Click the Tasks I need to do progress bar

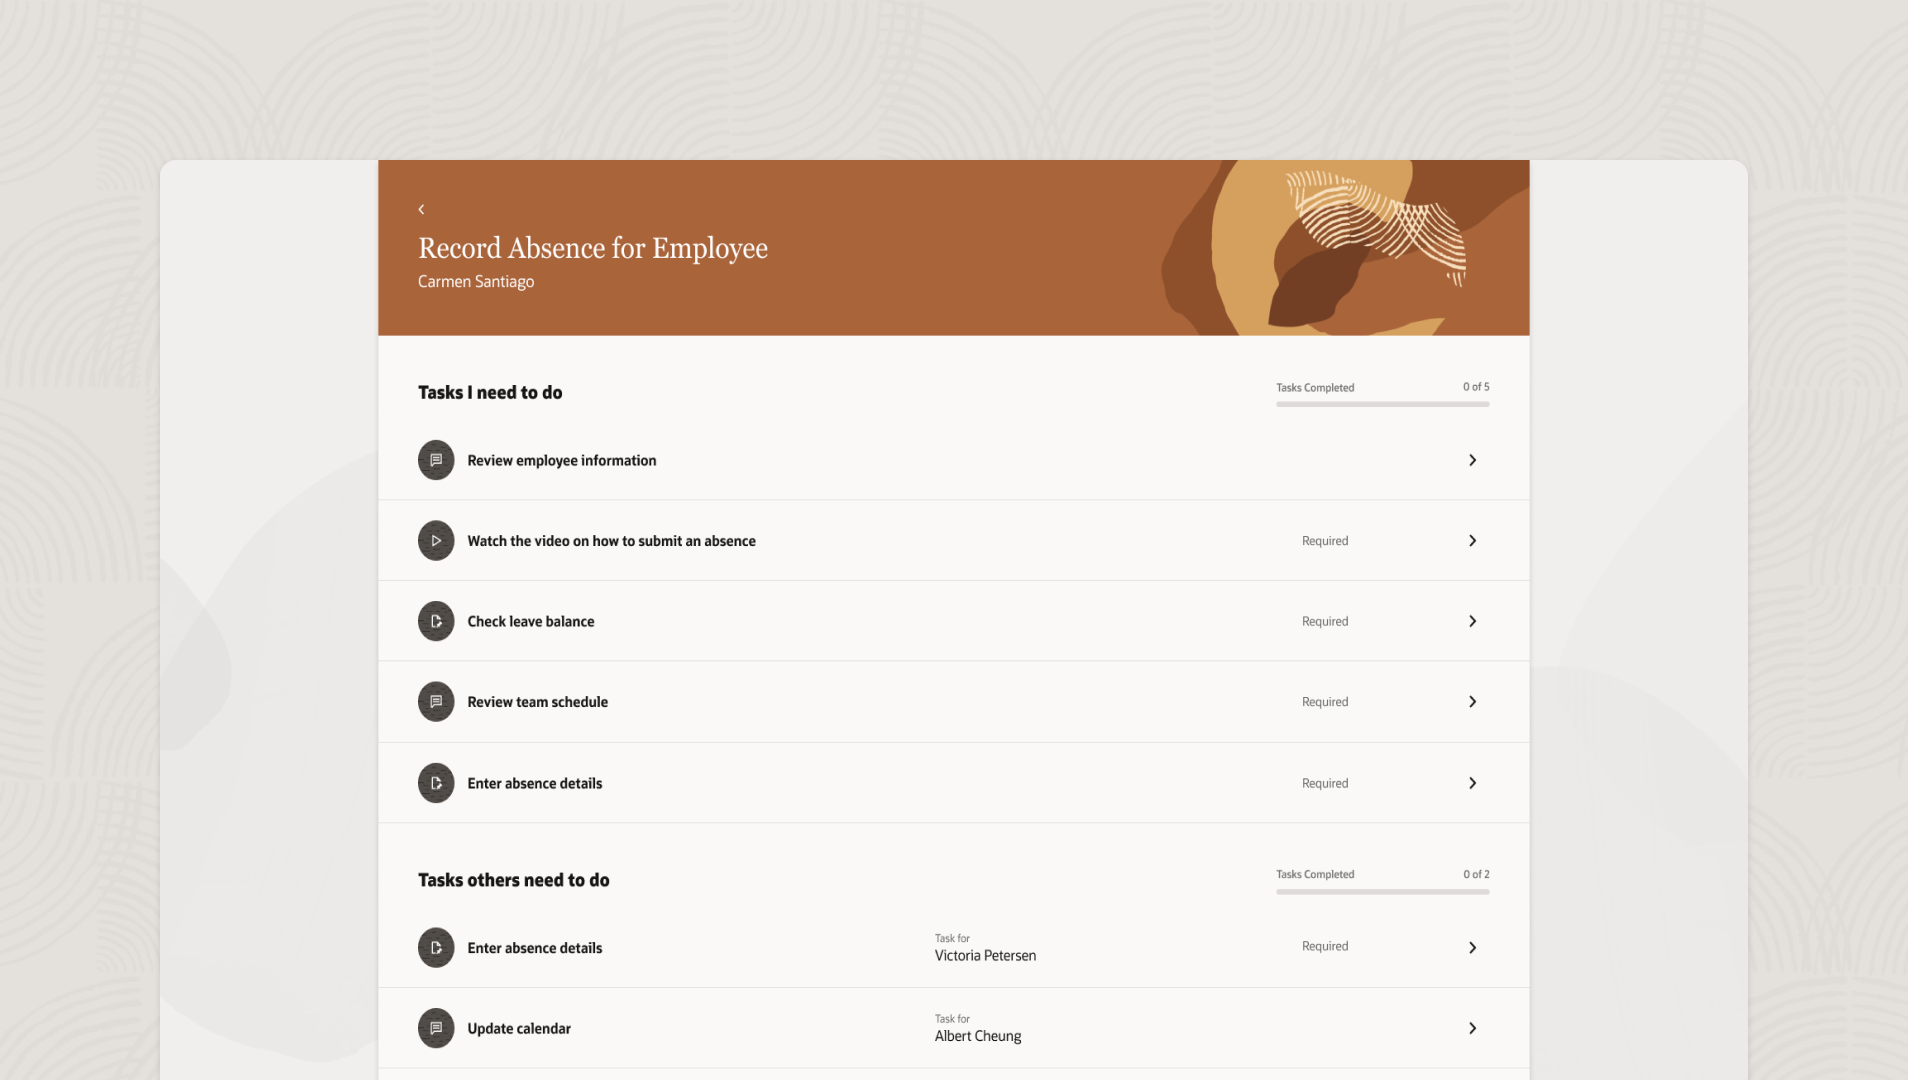1382,404
